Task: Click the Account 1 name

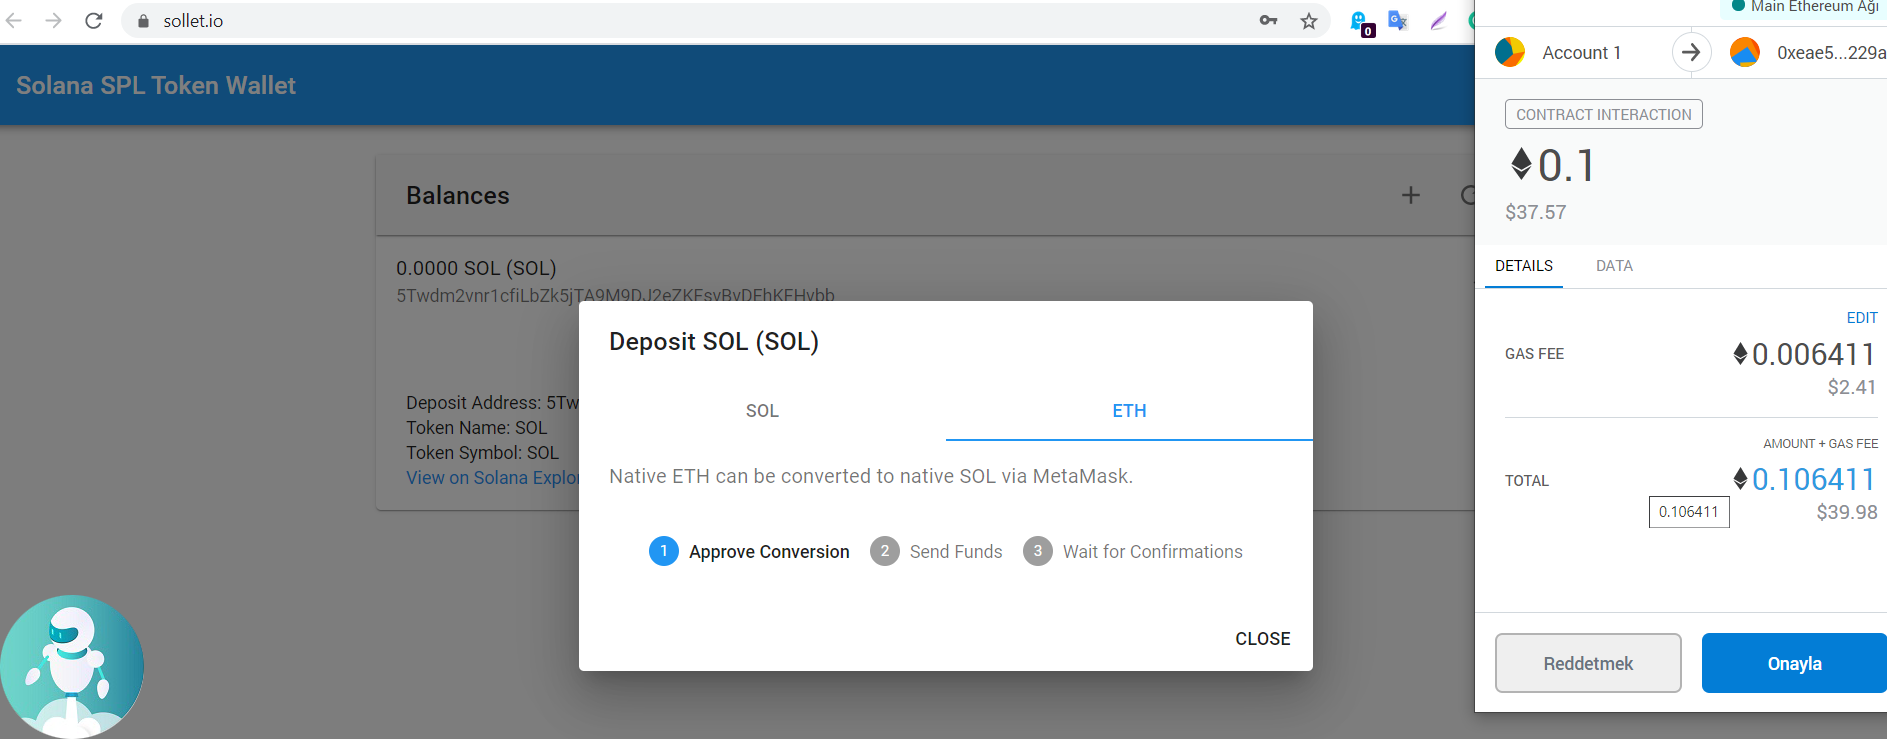Action: coord(1581,53)
